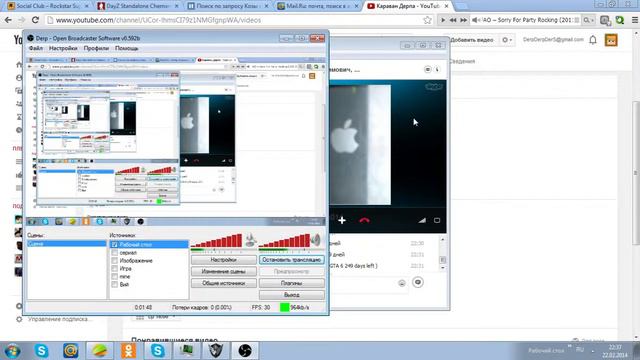Click previous track in music player
The height and width of the screenshot is (360, 640).
[453, 20]
